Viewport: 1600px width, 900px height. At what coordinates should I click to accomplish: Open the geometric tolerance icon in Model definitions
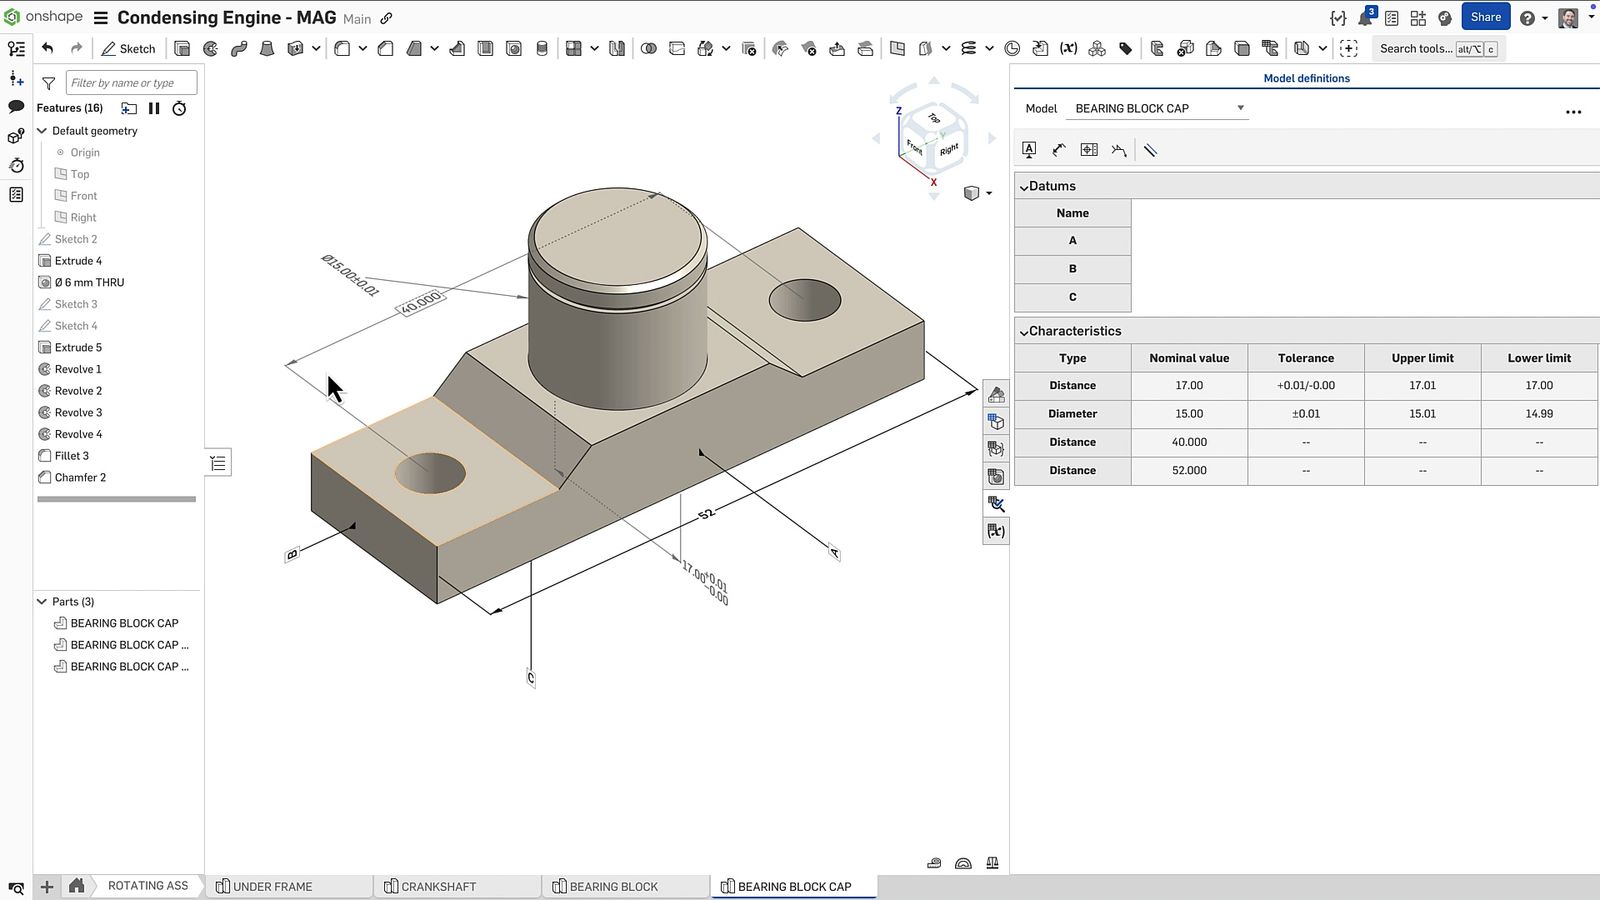[1089, 149]
